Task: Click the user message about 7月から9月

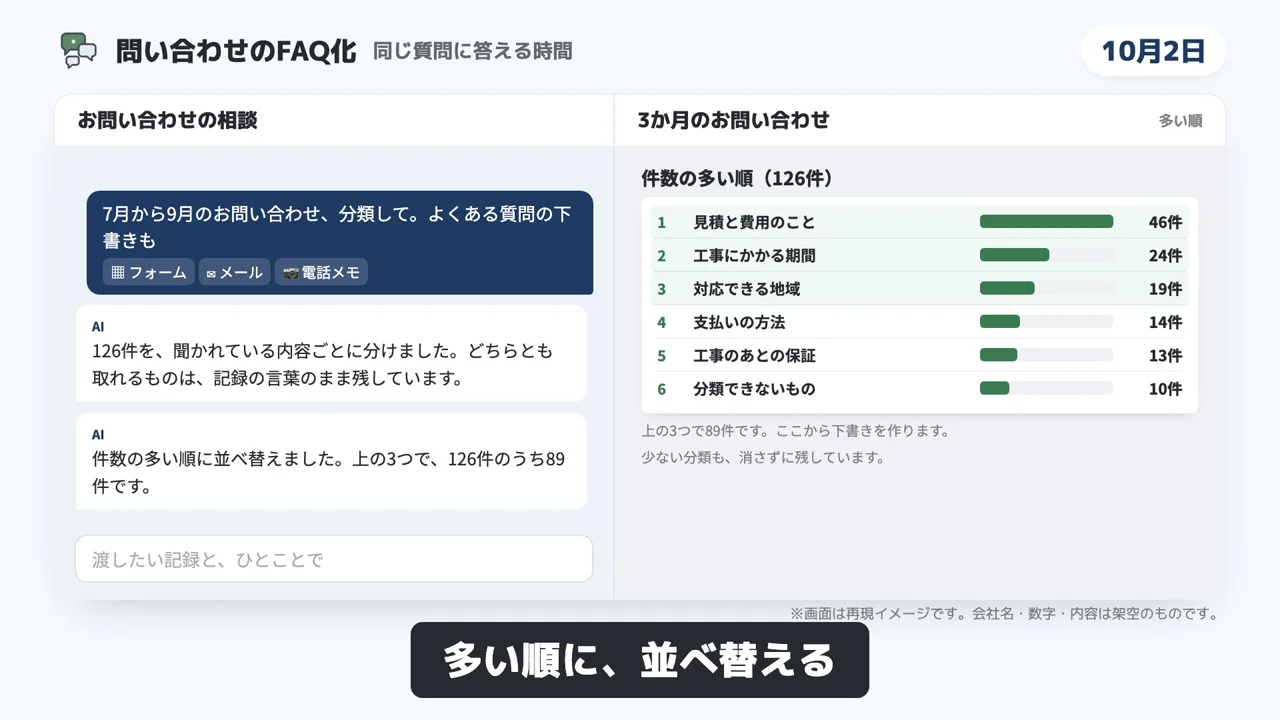Action: [340, 243]
